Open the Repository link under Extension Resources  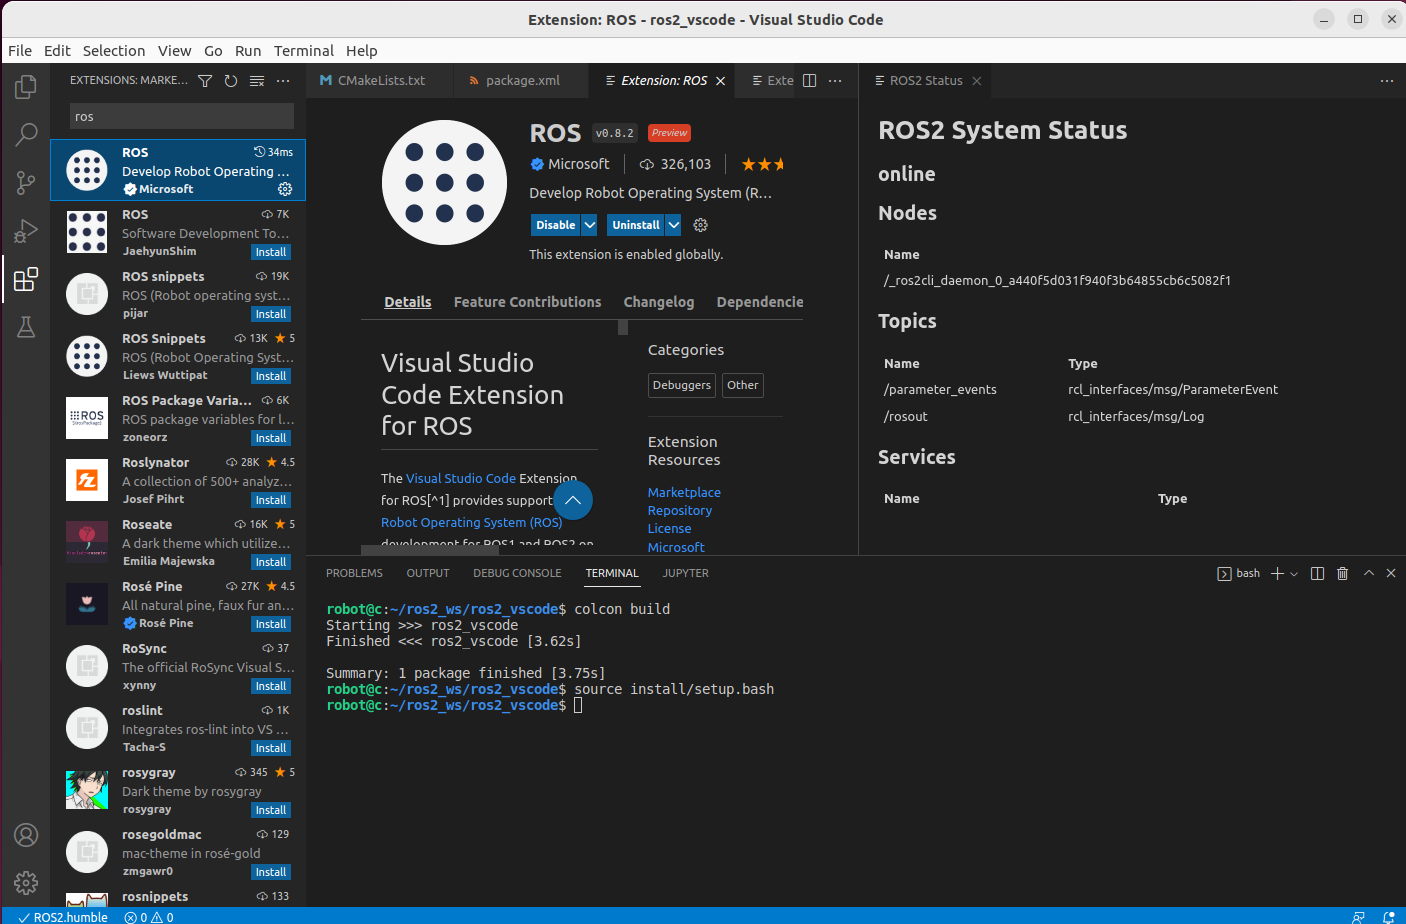tap(680, 510)
